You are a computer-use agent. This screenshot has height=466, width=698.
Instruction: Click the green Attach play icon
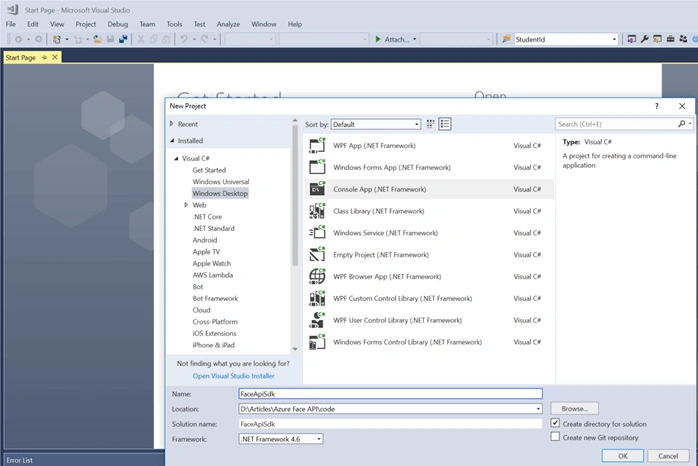(378, 39)
